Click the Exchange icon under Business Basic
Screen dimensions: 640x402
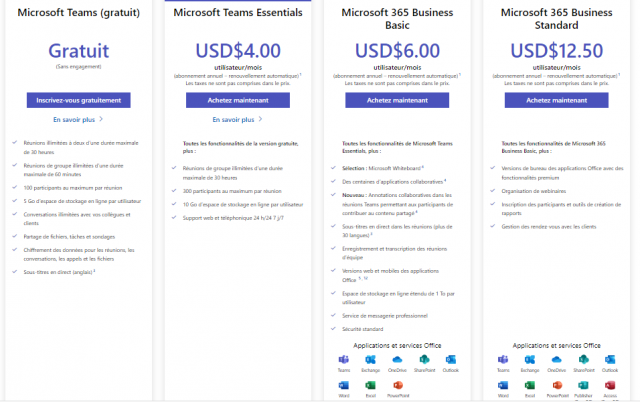[x=370, y=360]
